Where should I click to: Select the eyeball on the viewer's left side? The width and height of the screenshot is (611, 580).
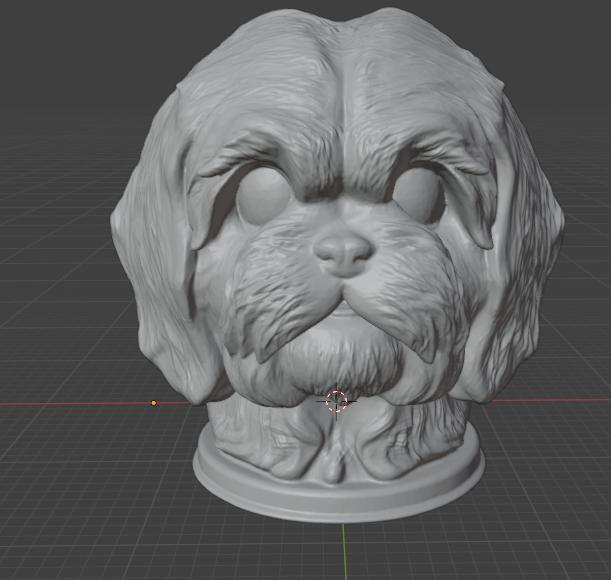pyautogui.click(x=263, y=196)
